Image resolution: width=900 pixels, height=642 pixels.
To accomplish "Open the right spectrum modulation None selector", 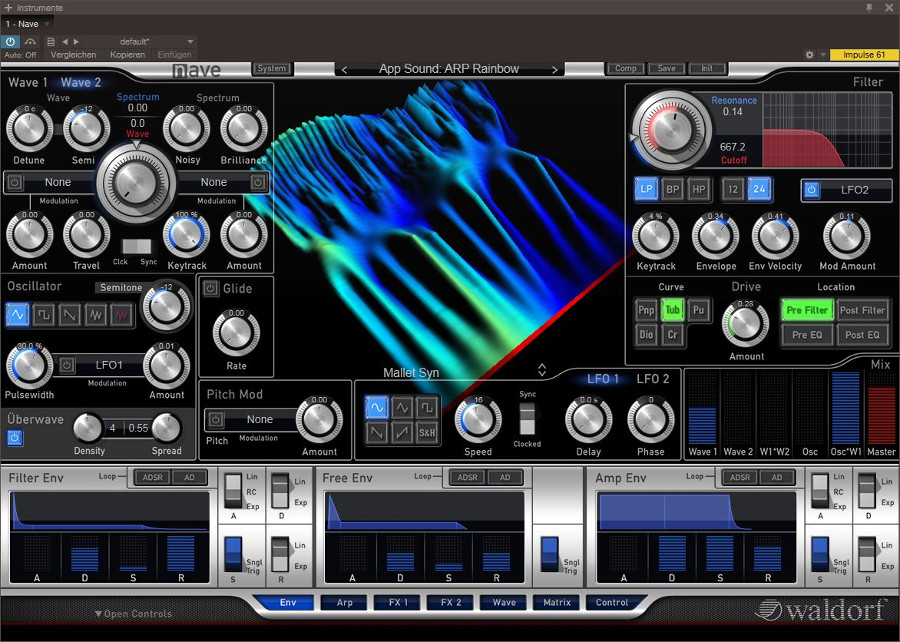I will tap(214, 182).
